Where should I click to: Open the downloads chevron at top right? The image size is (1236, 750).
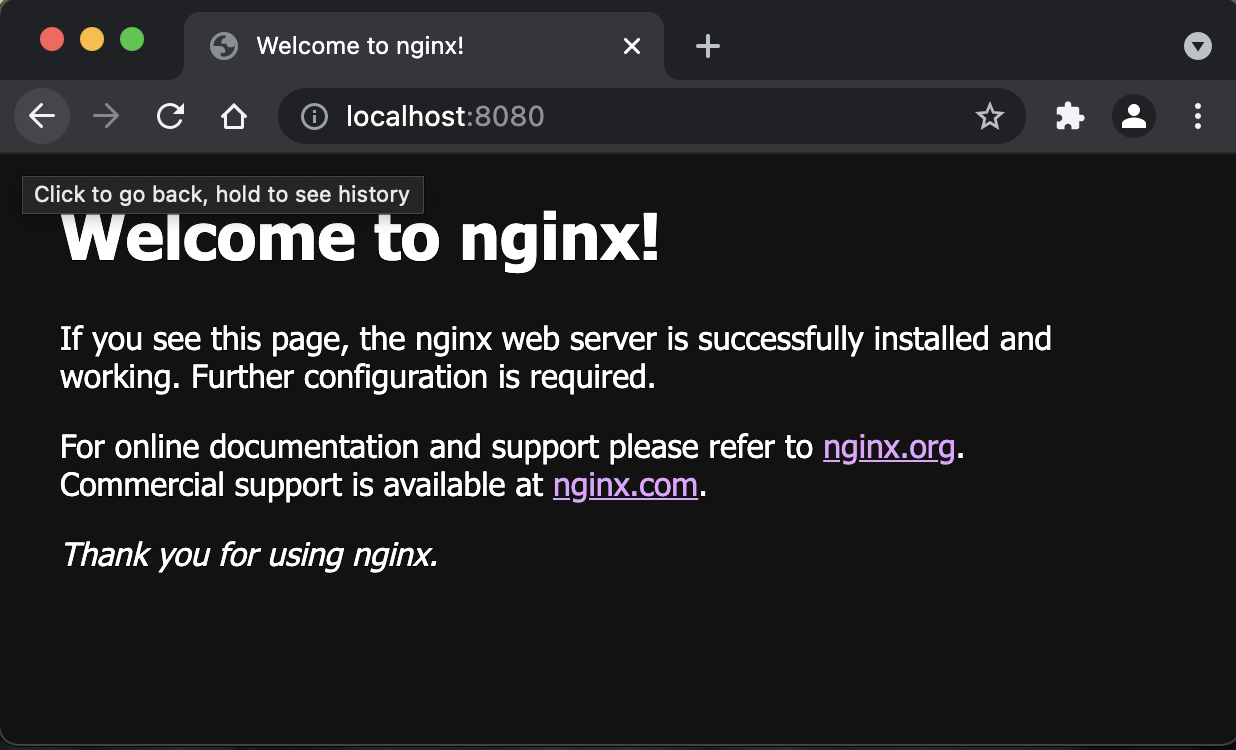pyautogui.click(x=1197, y=46)
